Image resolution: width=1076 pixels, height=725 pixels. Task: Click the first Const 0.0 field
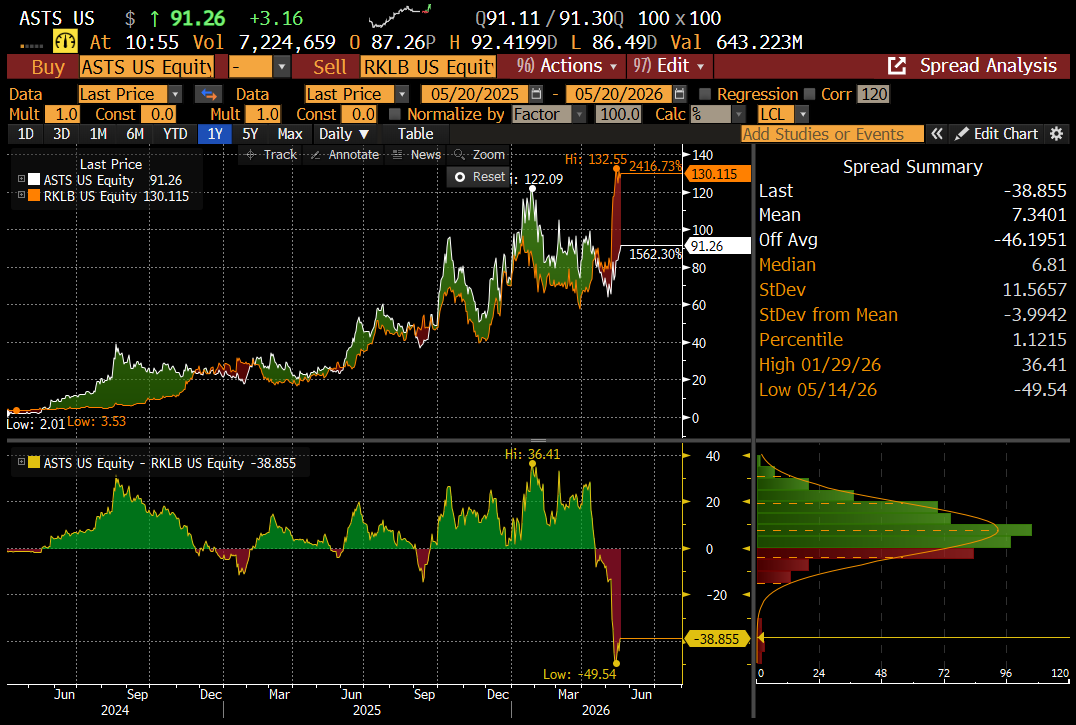[159, 114]
